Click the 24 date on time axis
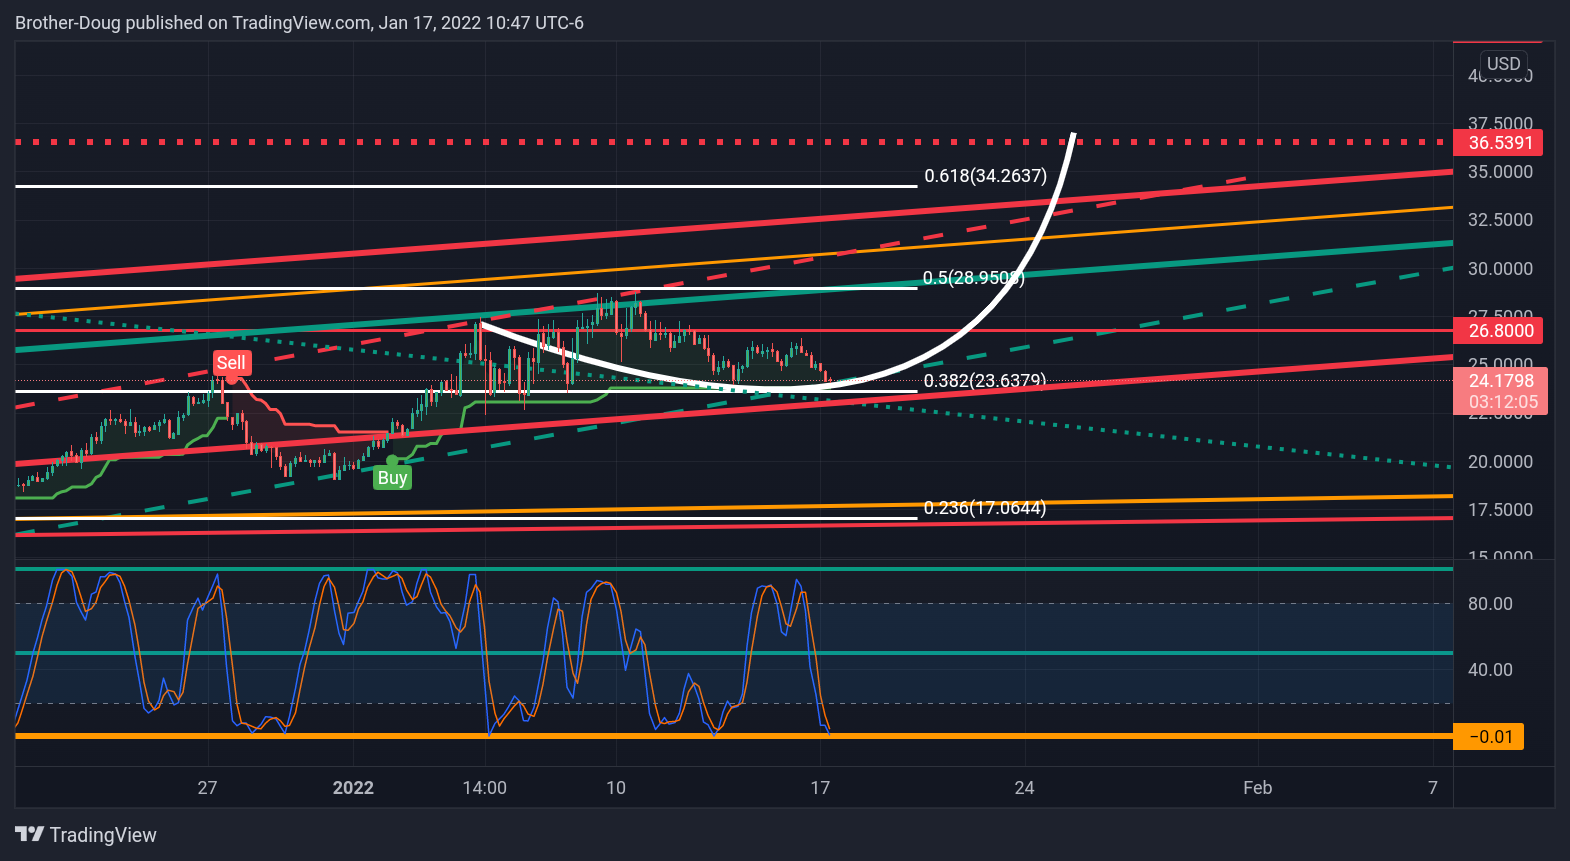 (1024, 788)
